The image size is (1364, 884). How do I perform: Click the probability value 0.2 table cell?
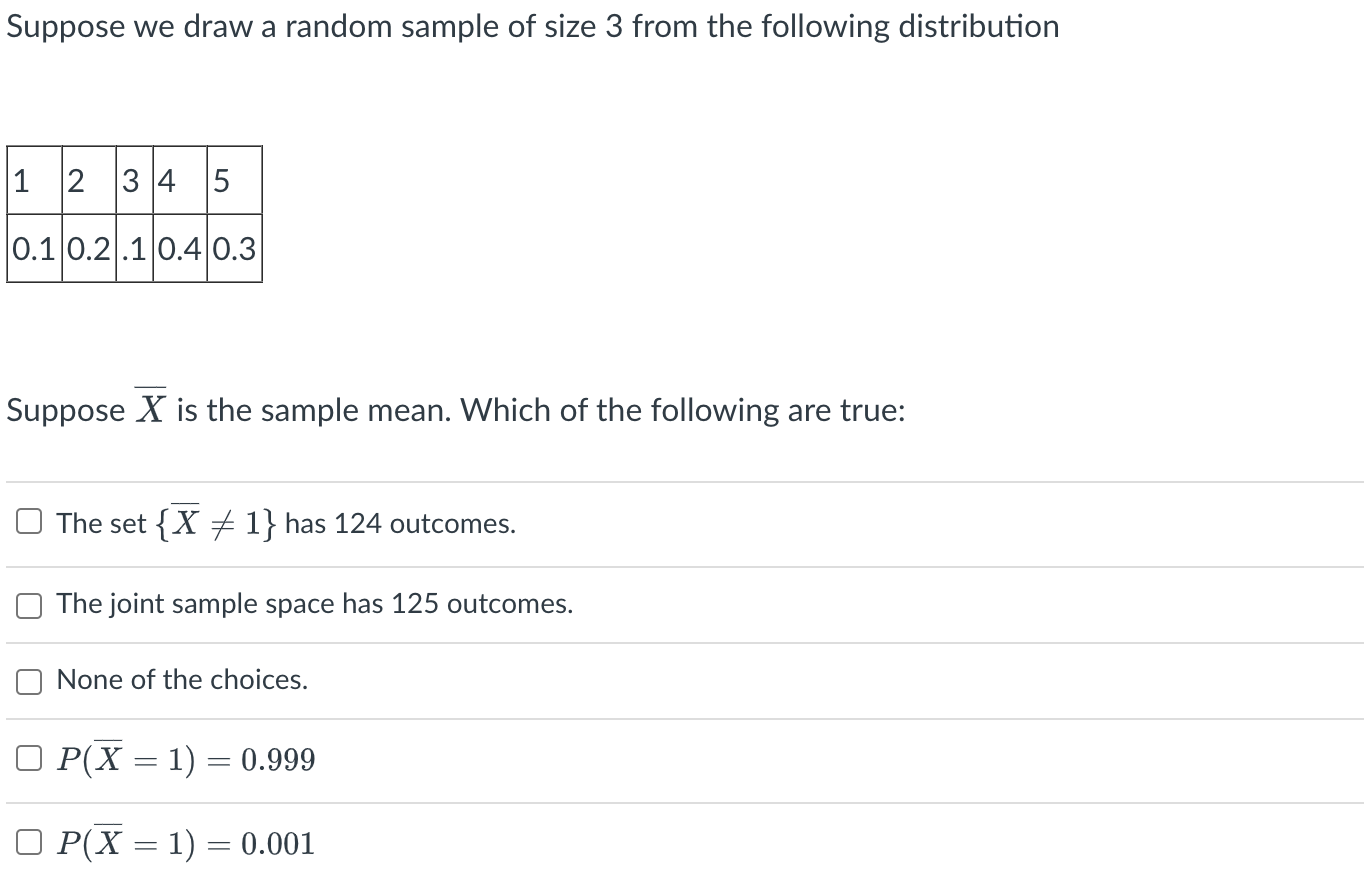click(x=87, y=248)
